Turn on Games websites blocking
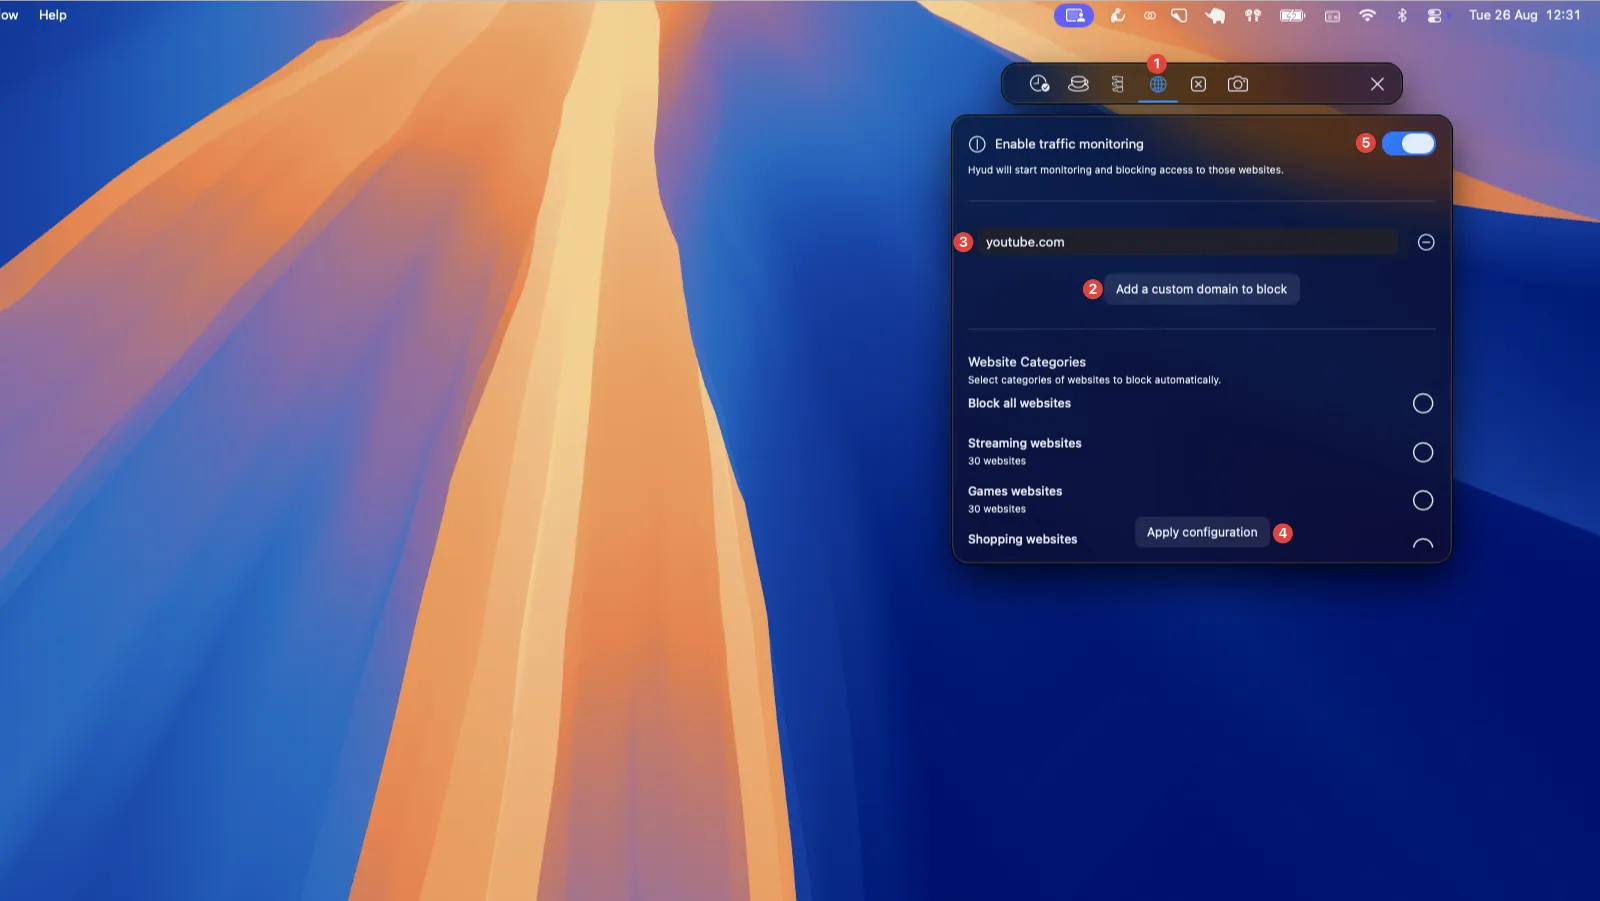This screenshot has width=1600, height=901. [1422, 500]
